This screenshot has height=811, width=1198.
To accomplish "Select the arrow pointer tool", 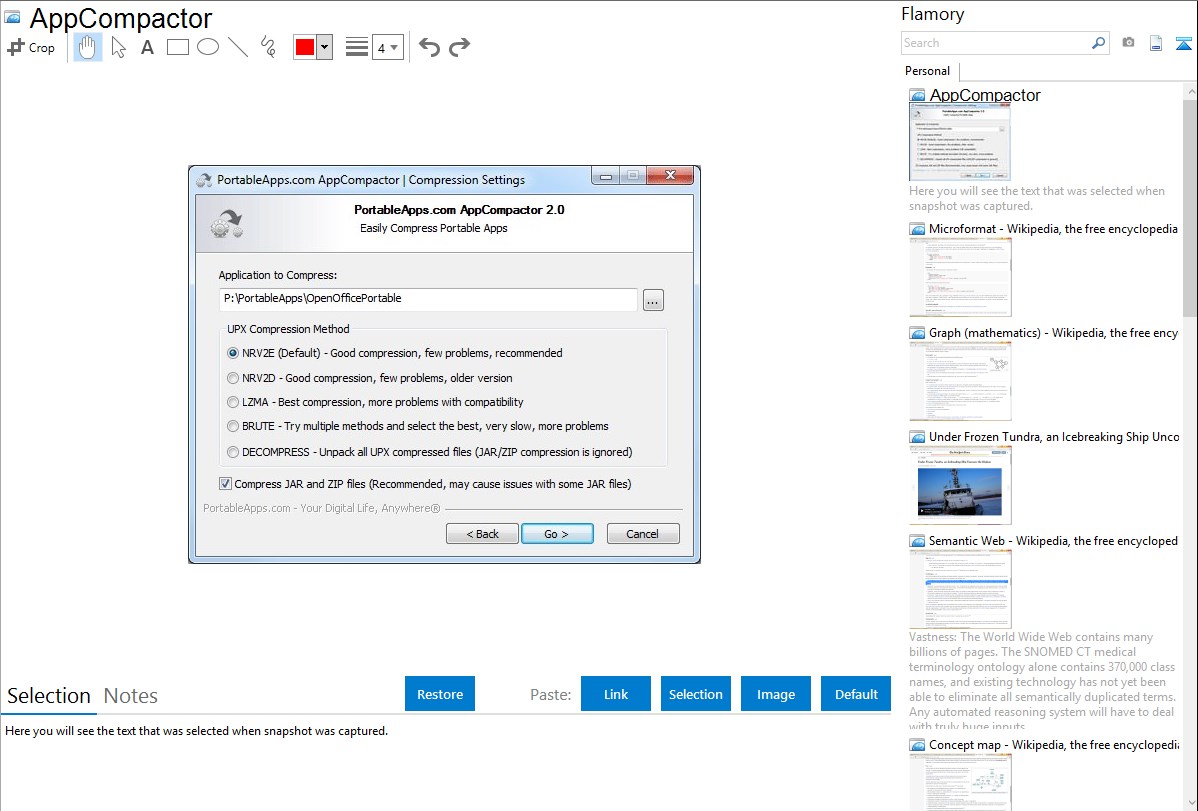I will 118,47.
